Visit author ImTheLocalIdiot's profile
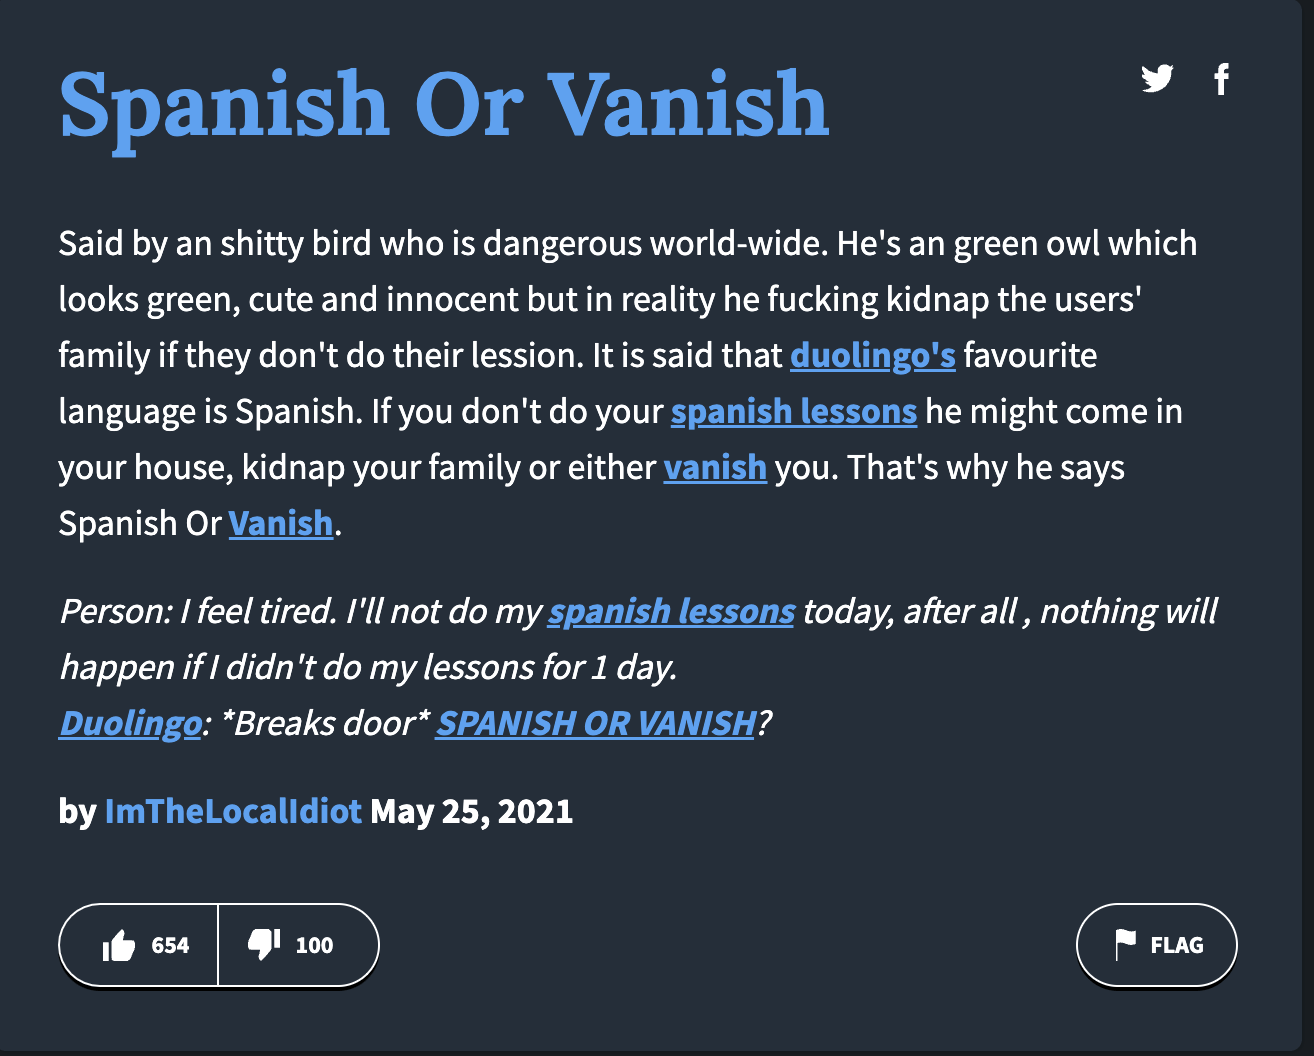Screen dimensions: 1314x1056 [233, 810]
